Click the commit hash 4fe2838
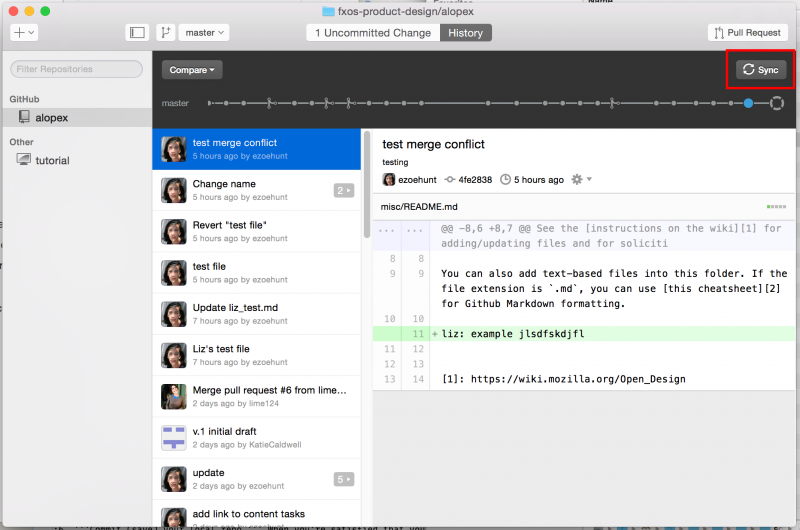The width and height of the screenshot is (800, 530). pyautogui.click(x=475, y=180)
